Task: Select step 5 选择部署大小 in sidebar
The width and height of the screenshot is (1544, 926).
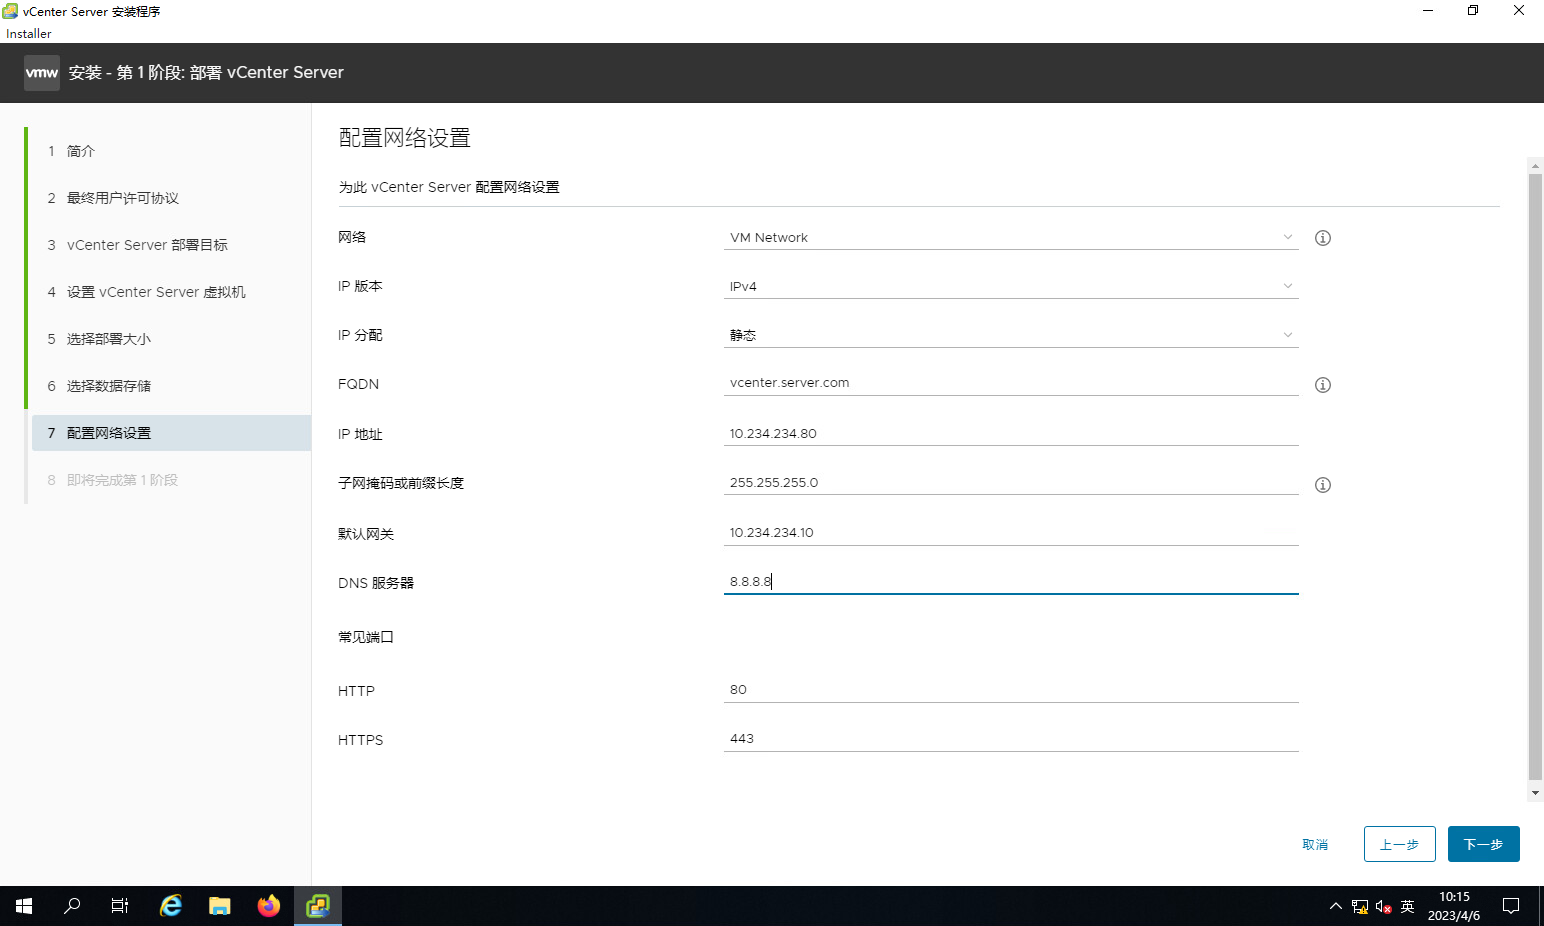Action: [x=109, y=339]
